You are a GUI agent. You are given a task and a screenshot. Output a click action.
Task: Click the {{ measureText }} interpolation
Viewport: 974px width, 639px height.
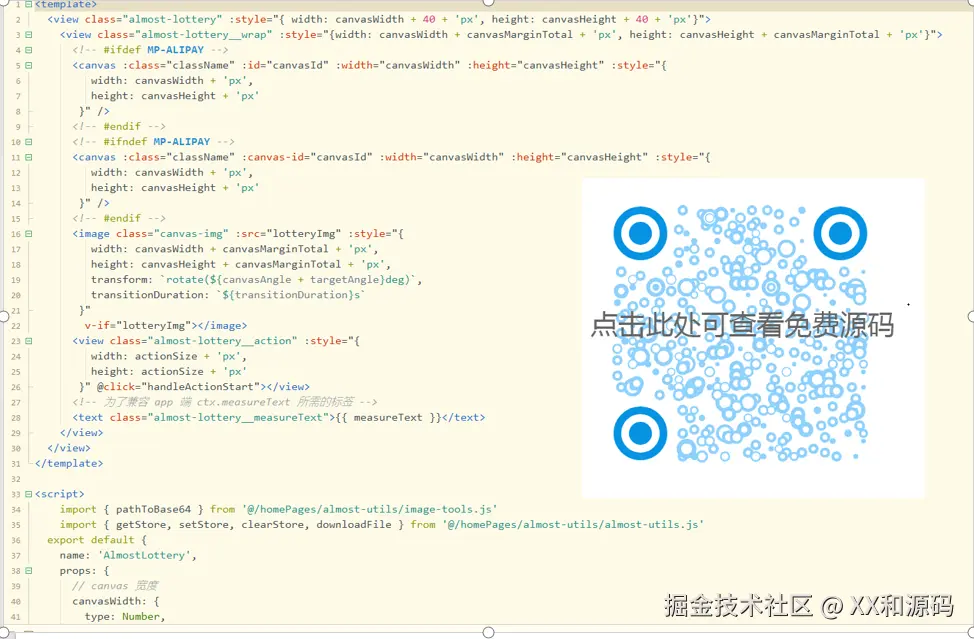pyautogui.click(x=388, y=417)
